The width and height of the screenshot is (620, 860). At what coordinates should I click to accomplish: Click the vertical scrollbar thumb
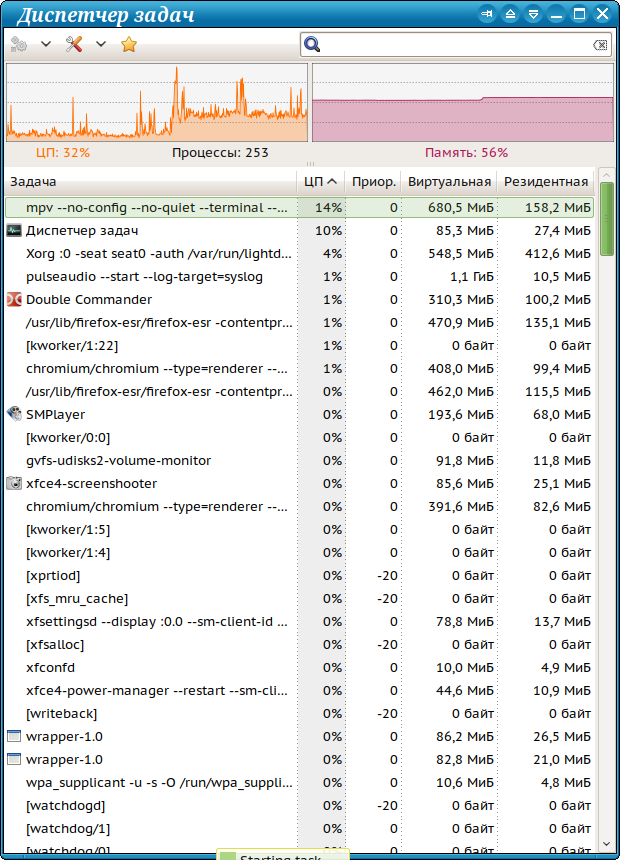[606, 219]
